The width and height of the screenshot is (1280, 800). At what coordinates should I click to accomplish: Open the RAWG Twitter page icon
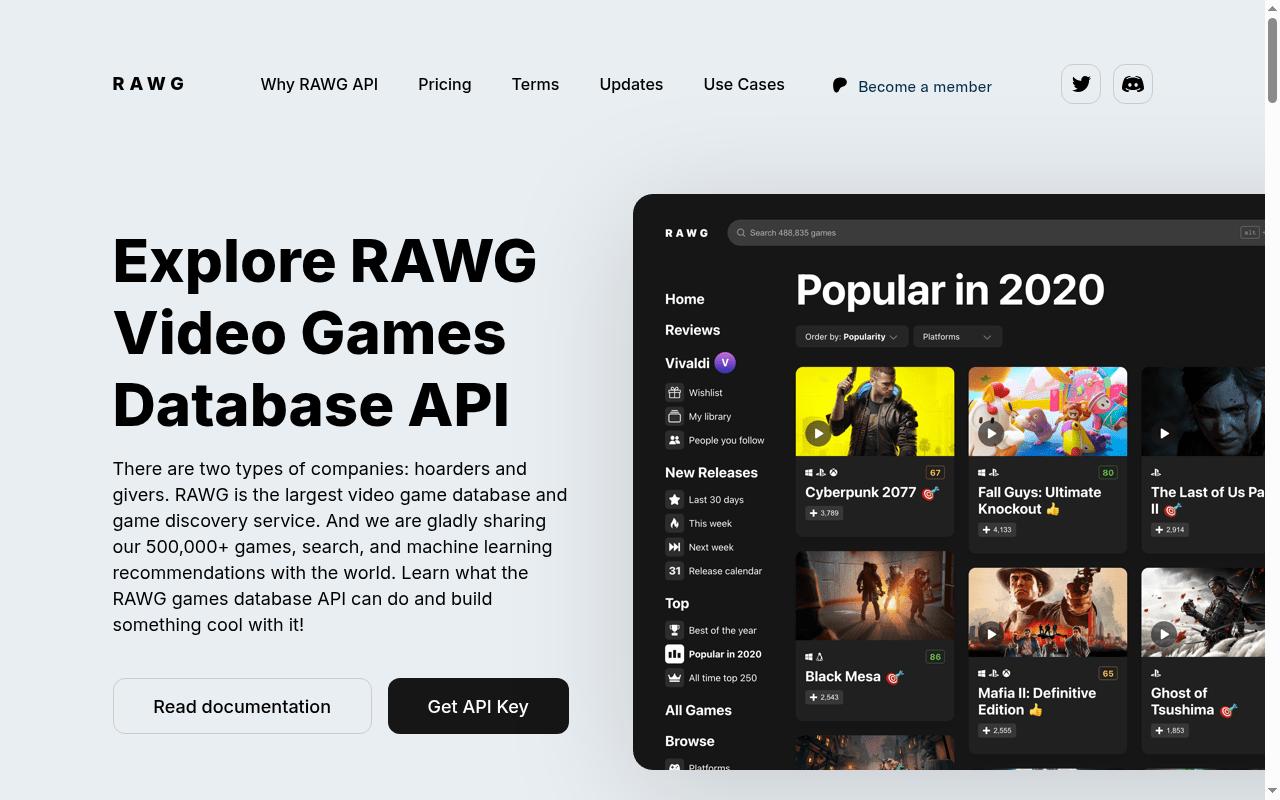pos(1081,84)
